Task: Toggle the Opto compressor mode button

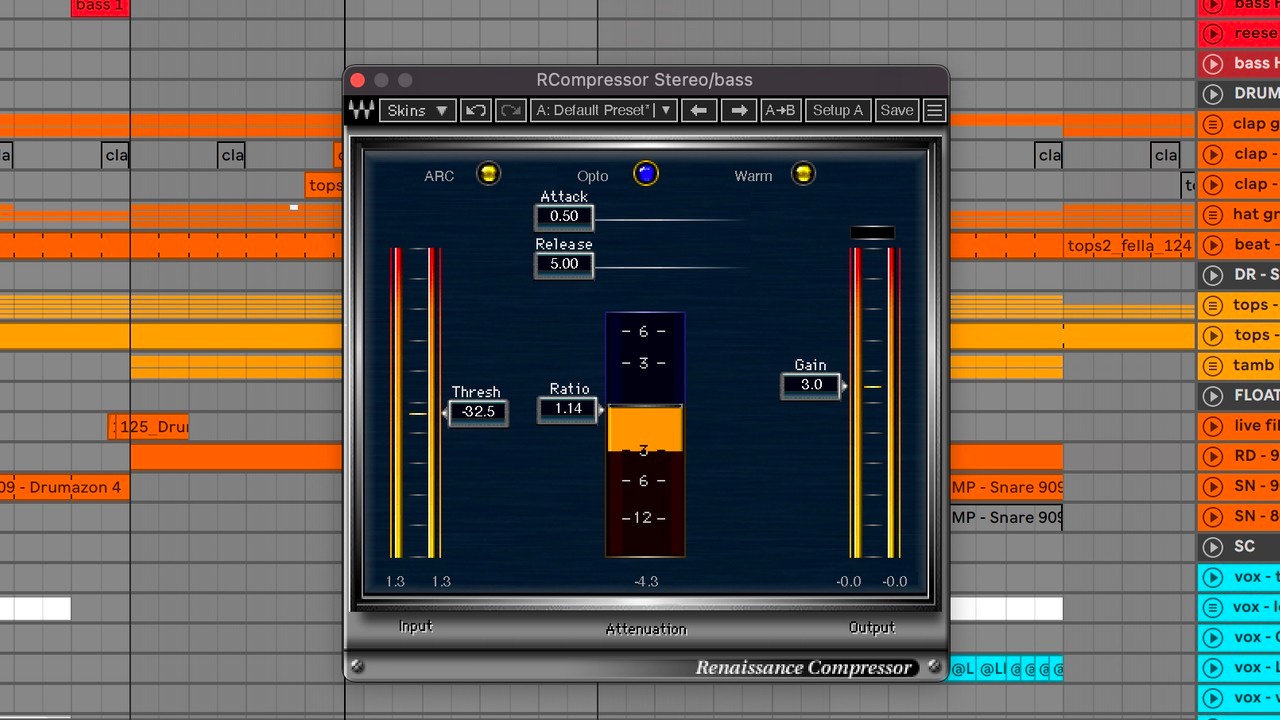Action: pyautogui.click(x=646, y=174)
